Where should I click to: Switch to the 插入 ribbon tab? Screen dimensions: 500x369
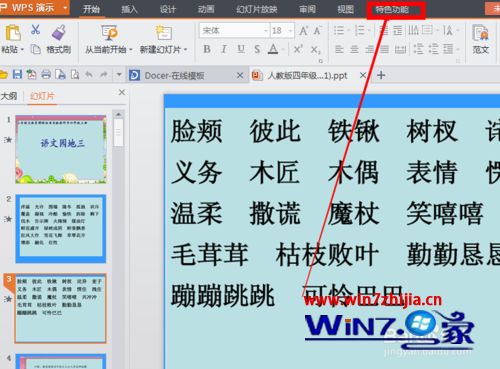click(x=129, y=9)
